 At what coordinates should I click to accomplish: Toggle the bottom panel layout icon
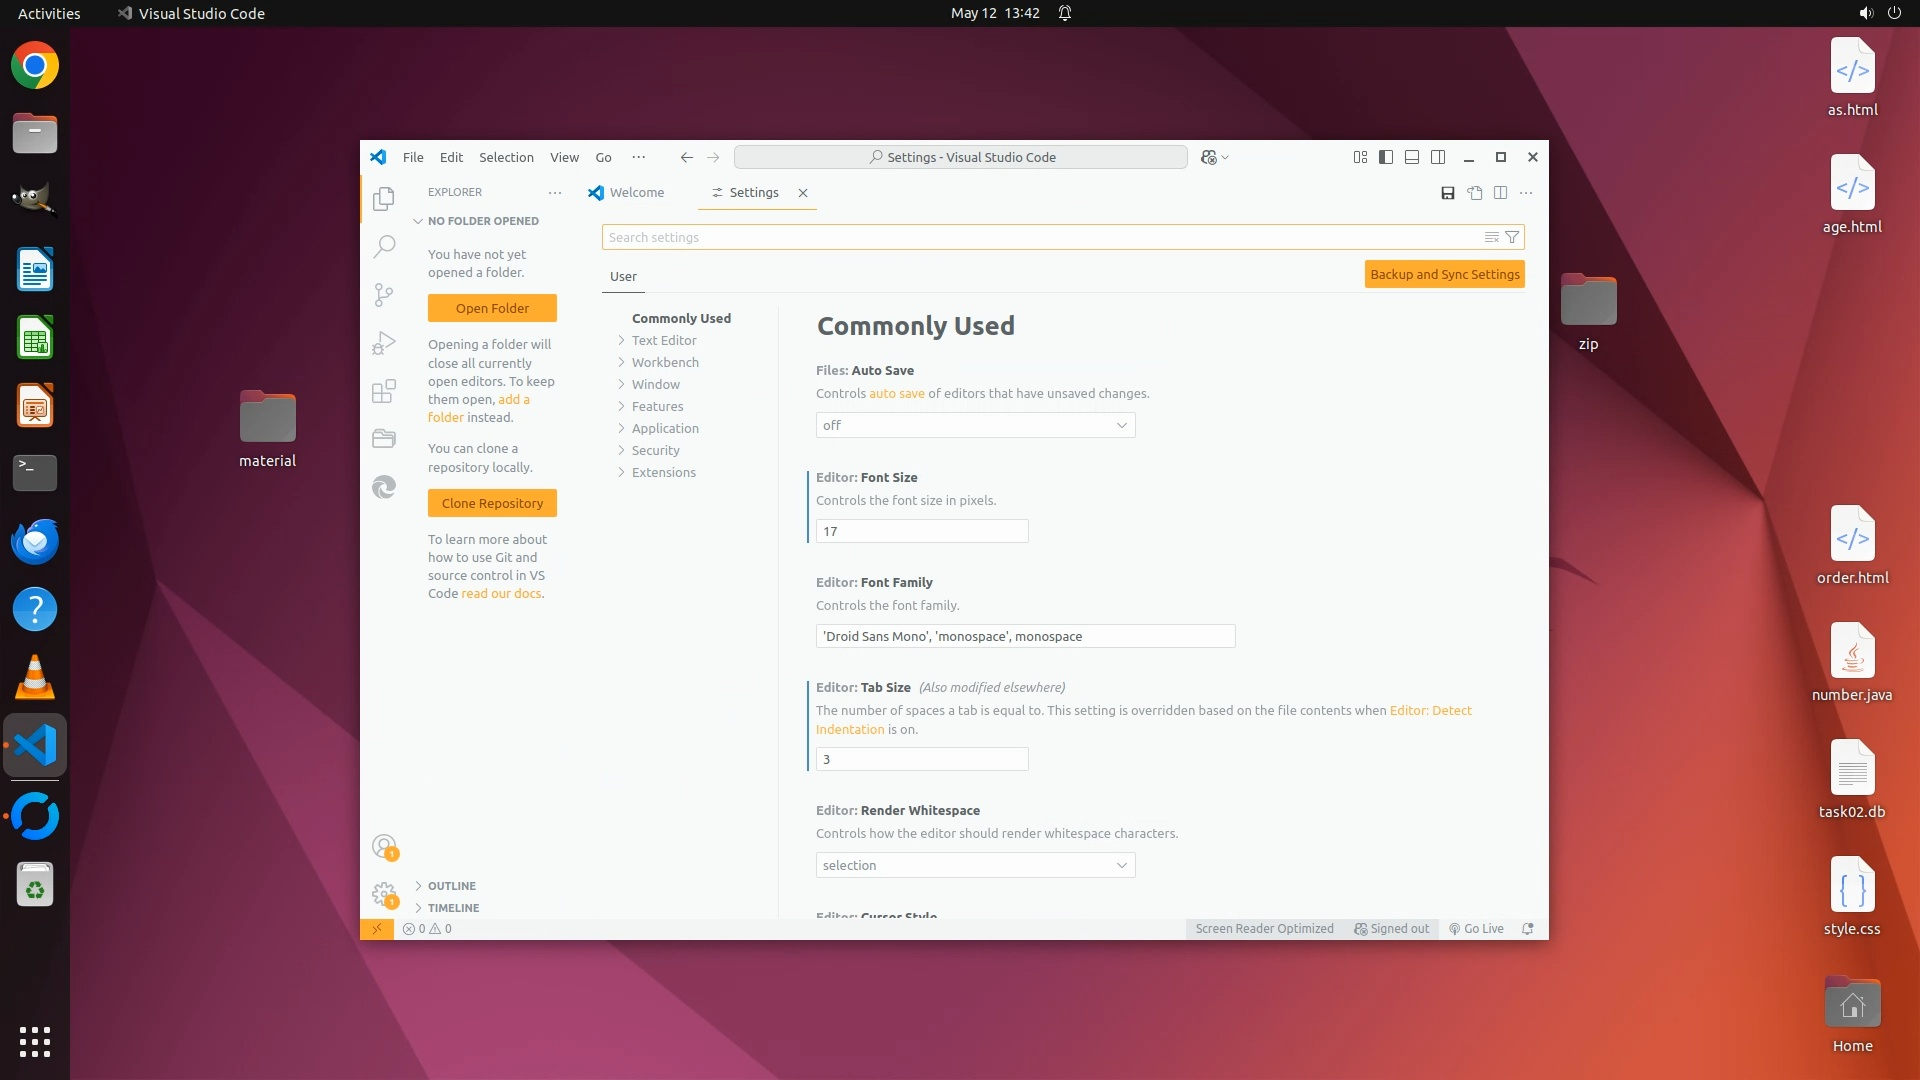(1412, 157)
